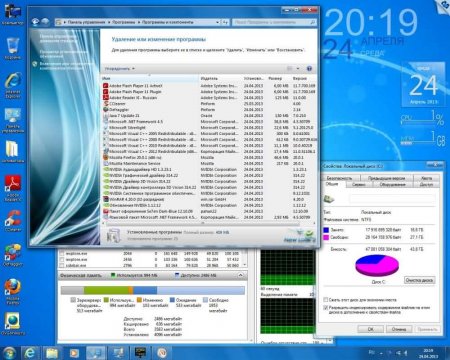Image resolution: width=450 pixels, height=360 pixels.
Task: Open the media player taskbar icon
Action: click(74, 353)
